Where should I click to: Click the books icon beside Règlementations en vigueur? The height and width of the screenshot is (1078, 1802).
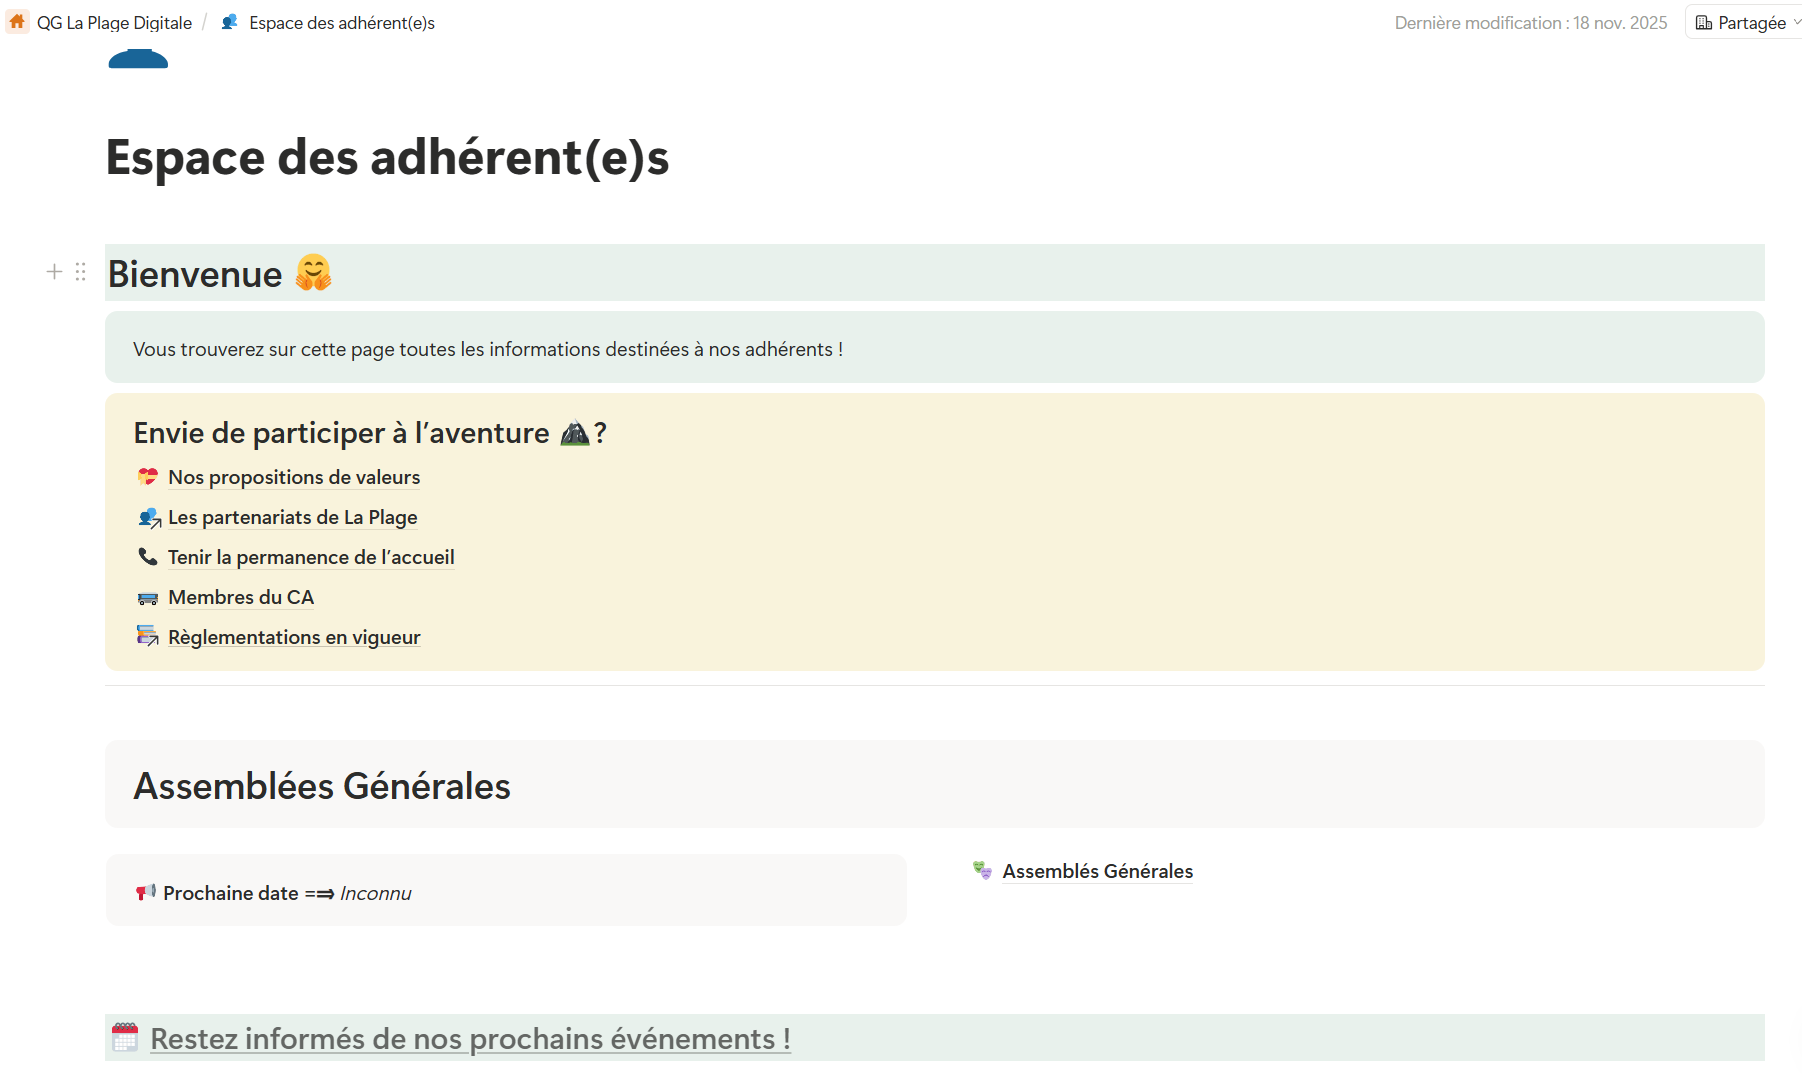coord(148,637)
